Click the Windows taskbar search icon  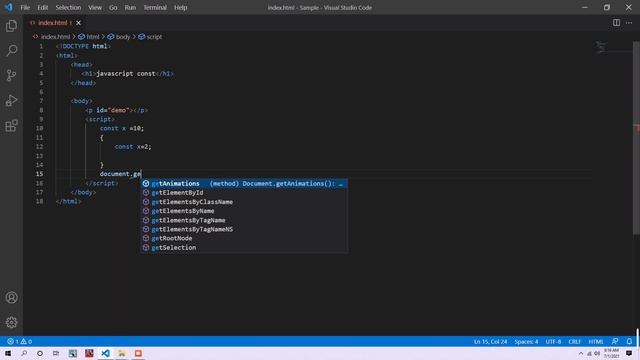pos(24,353)
